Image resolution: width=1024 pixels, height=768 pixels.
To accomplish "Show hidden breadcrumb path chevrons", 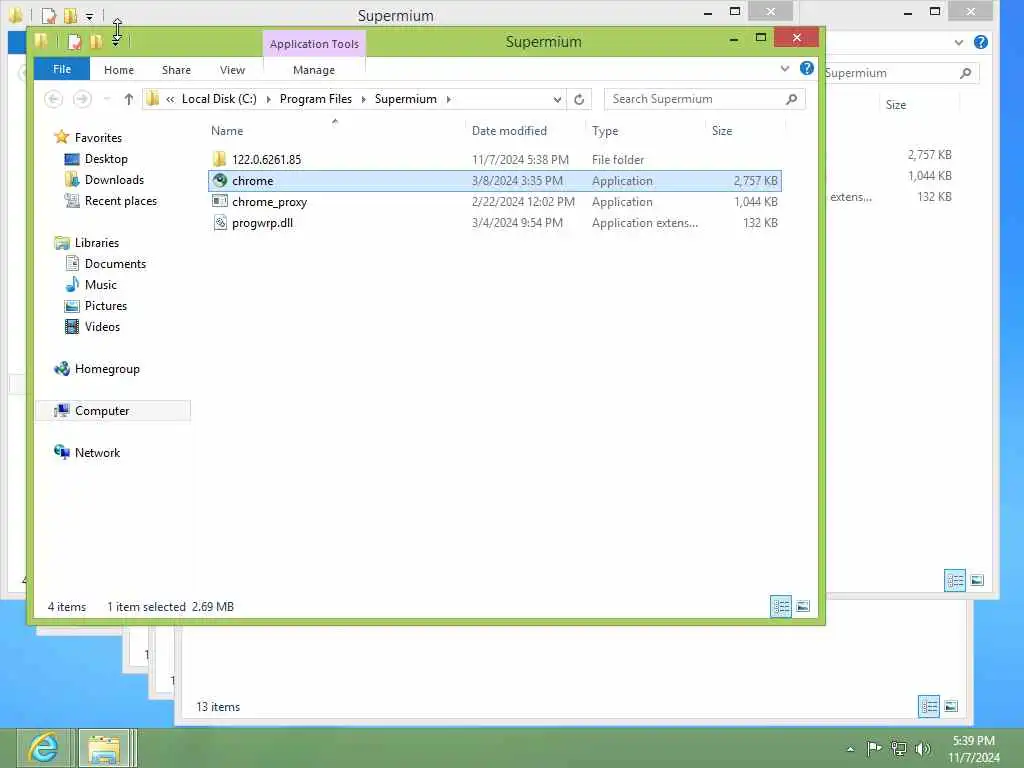I will pyautogui.click(x=170, y=99).
